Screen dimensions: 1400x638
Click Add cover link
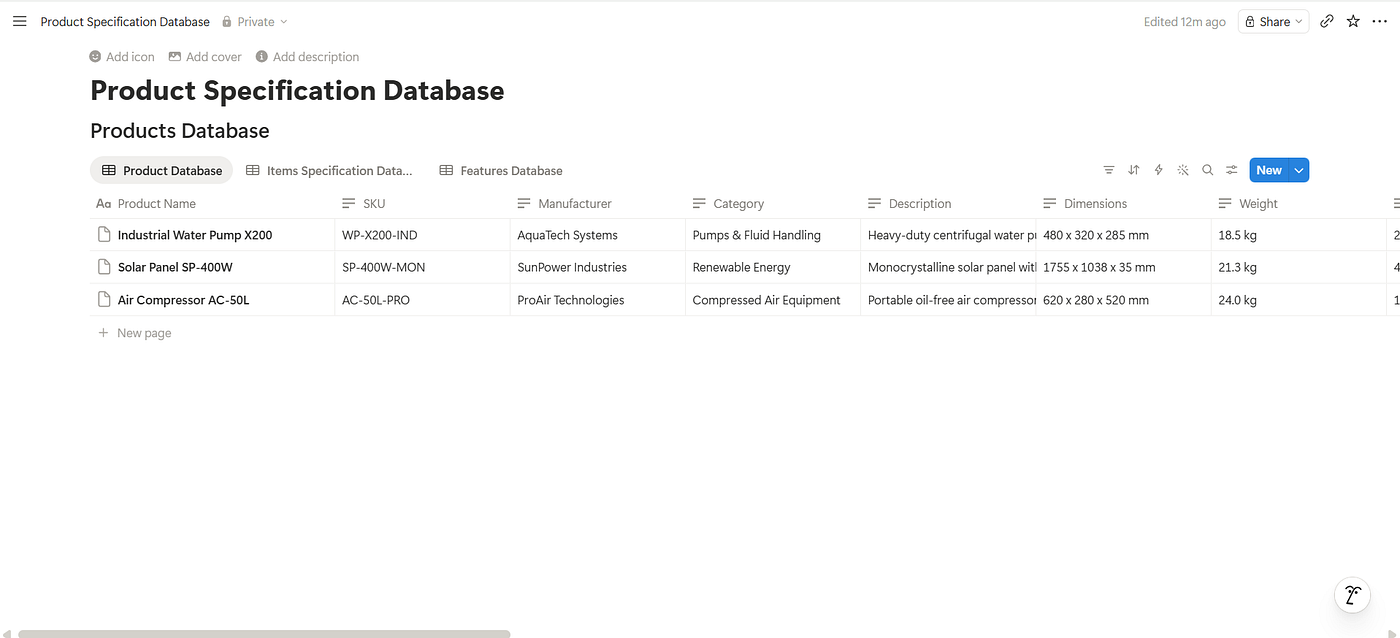[x=205, y=57]
